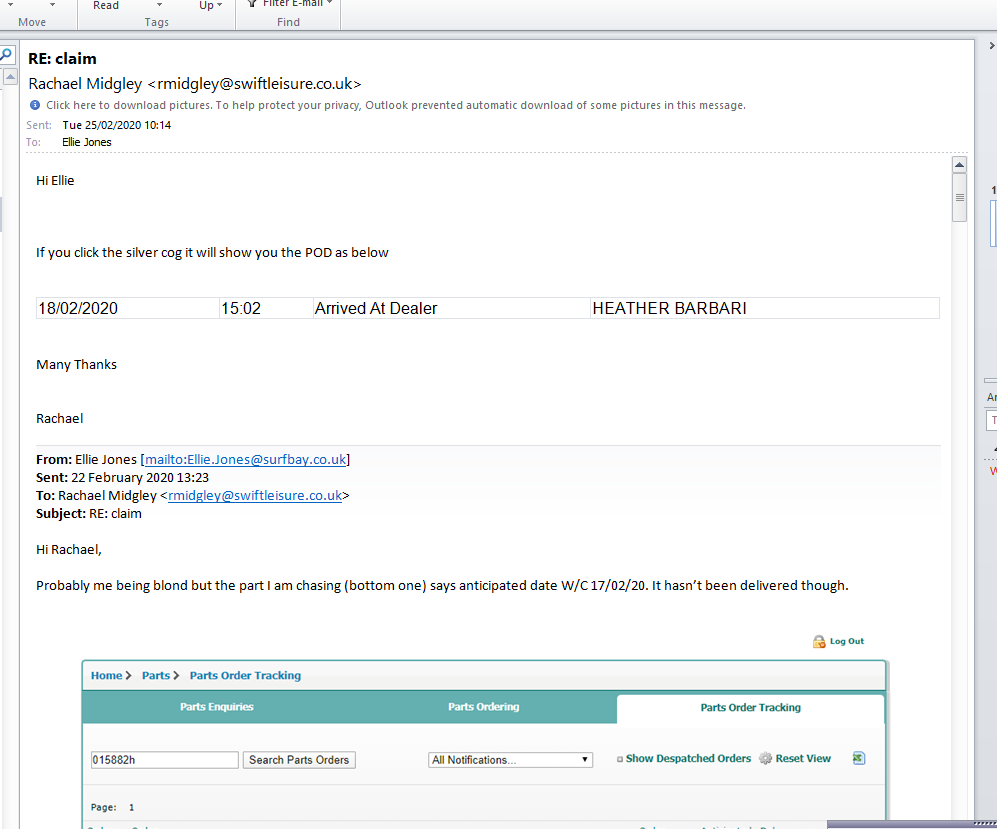This screenshot has height=829, width=997.
Task: Click the rmidgley@swiftleisure.co.uk link in the quoted header
Action: (255, 496)
